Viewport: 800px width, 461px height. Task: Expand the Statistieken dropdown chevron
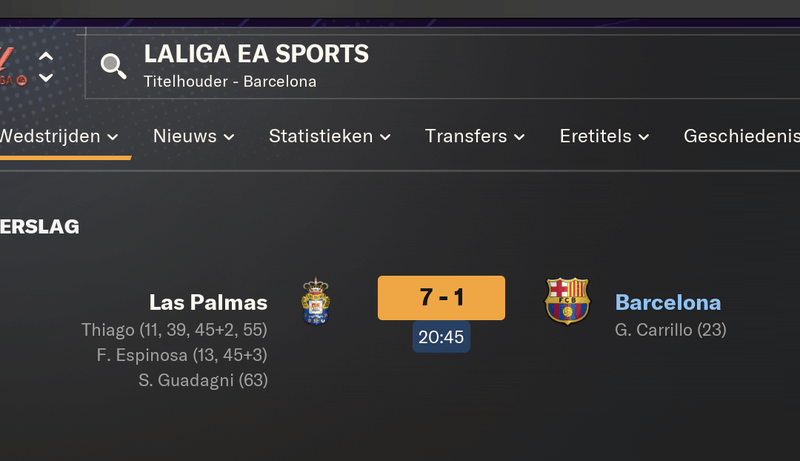click(385, 137)
